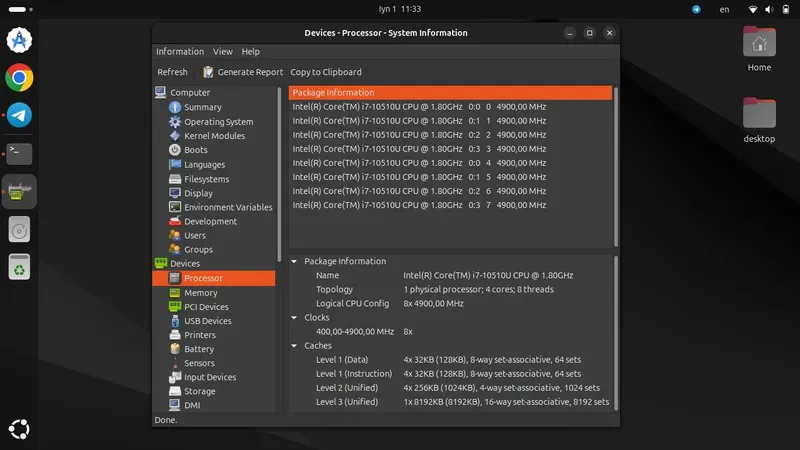Click the Level 3 (Unified) cache row

[450, 402]
